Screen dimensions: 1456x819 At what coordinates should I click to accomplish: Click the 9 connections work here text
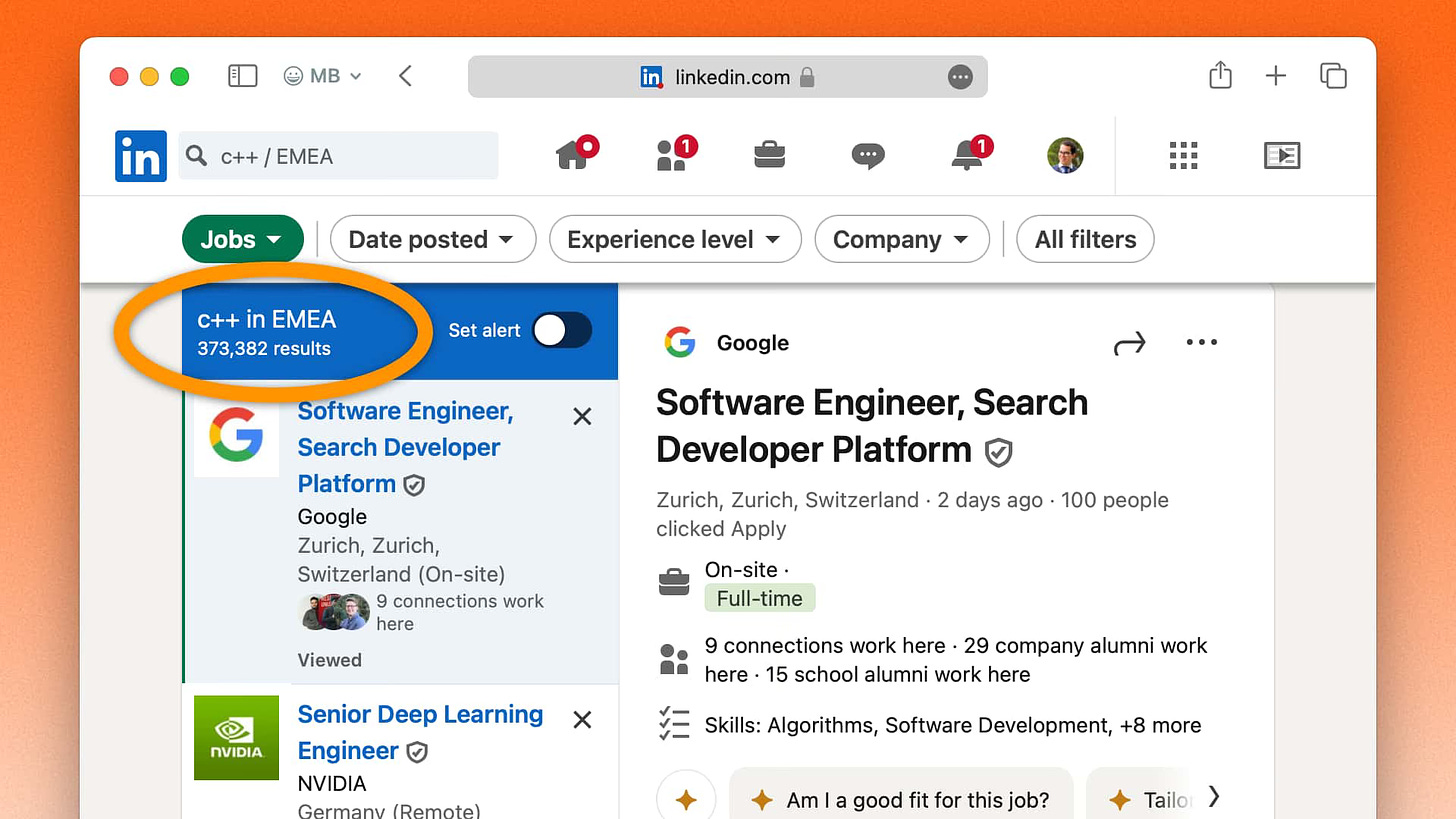(460, 612)
